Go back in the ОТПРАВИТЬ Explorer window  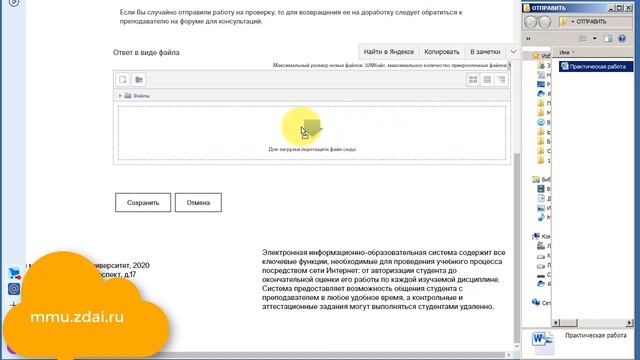pos(531,22)
